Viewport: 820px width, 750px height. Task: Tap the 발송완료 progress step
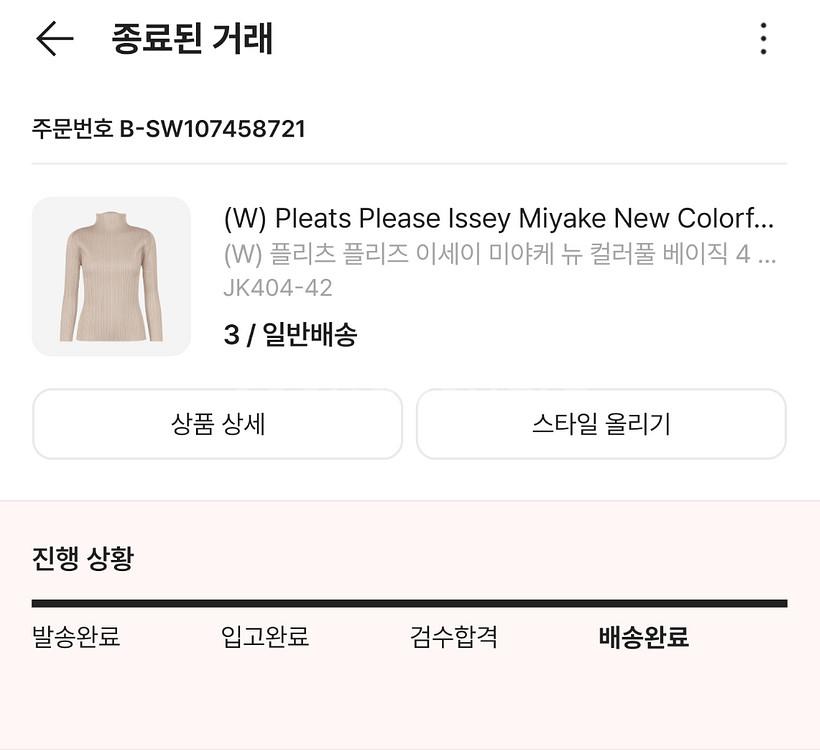pyautogui.click(x=76, y=637)
